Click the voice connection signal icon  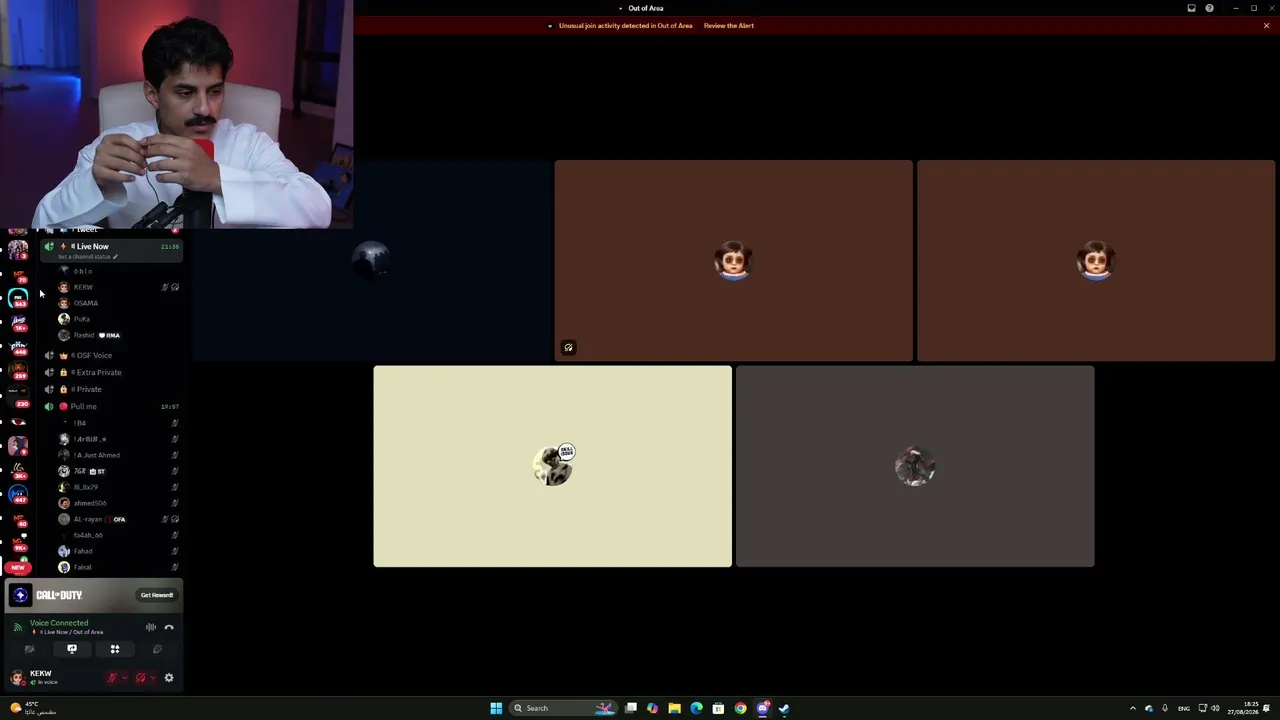(17, 627)
